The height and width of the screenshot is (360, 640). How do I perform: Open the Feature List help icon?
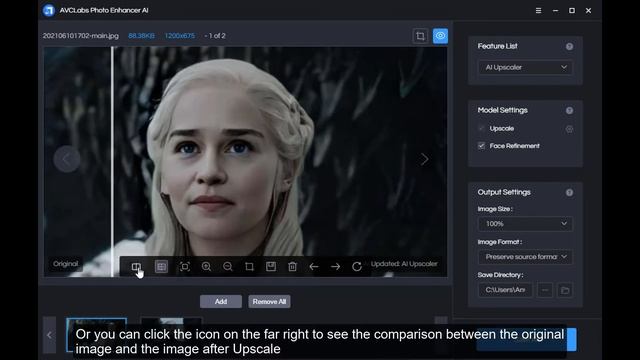tap(569, 47)
